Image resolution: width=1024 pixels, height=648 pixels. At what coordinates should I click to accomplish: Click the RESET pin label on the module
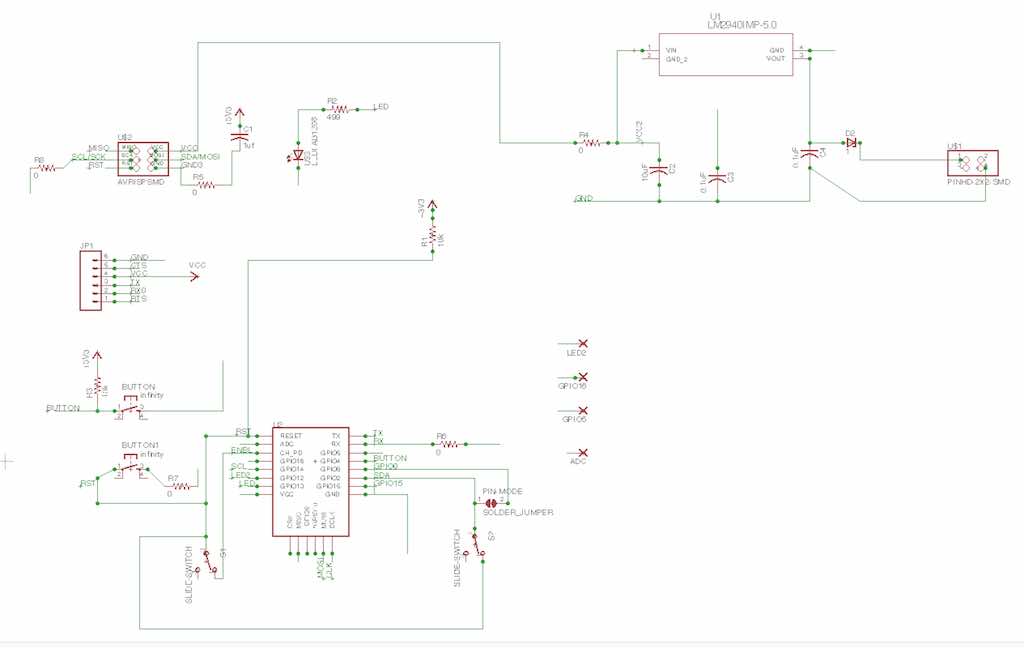(291, 436)
